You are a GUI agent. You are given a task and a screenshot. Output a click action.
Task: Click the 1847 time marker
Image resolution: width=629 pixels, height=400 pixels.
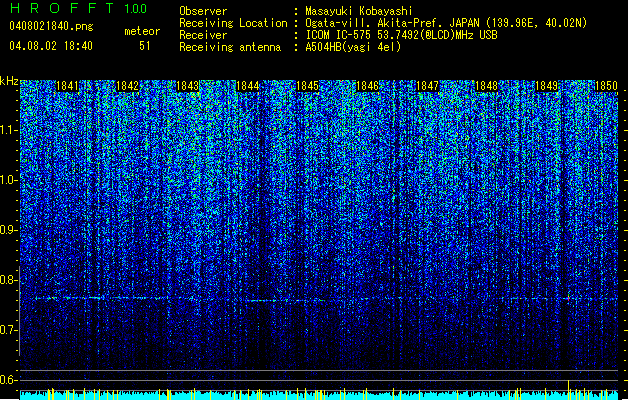pyautogui.click(x=427, y=86)
